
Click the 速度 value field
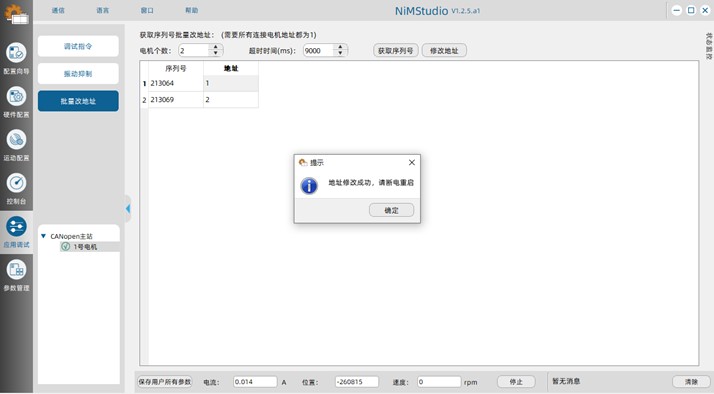point(439,382)
